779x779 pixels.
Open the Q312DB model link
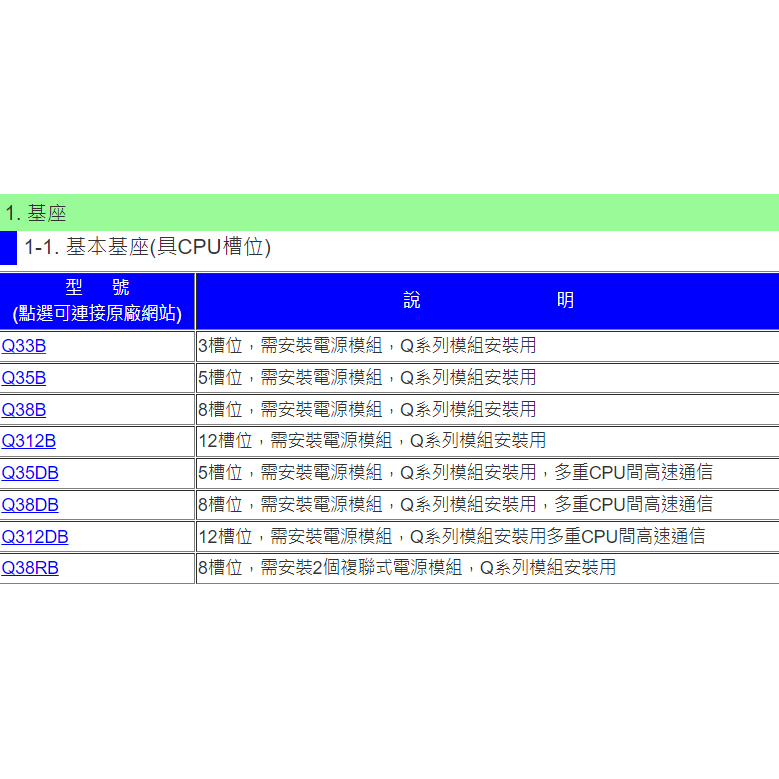(x=35, y=537)
